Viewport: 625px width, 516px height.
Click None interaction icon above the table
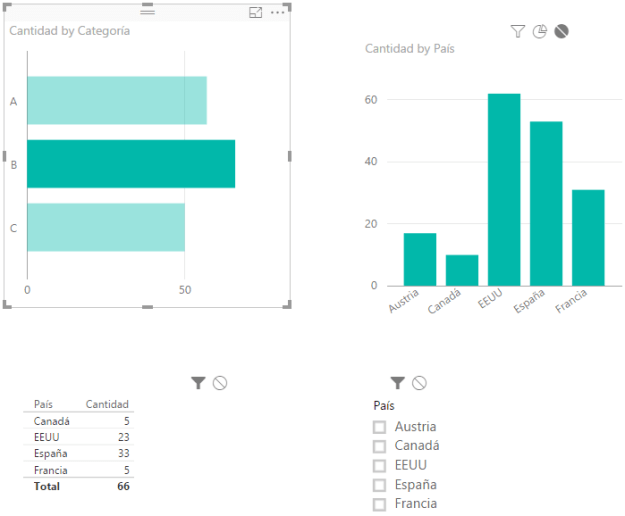pyautogui.click(x=220, y=382)
